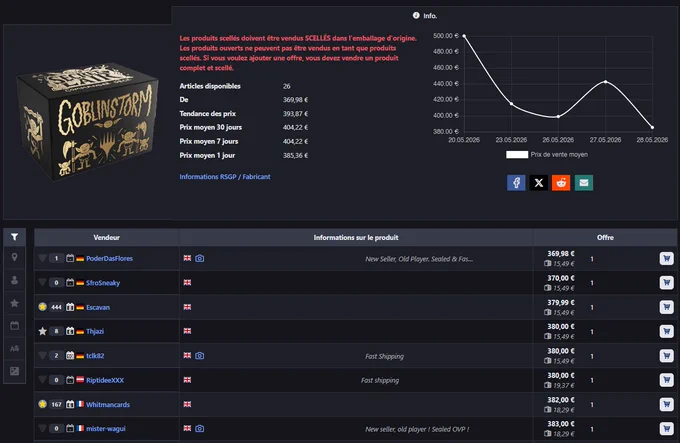The width and height of the screenshot is (680, 443).
Task: Sort by Offre column header
Action: pyautogui.click(x=605, y=237)
